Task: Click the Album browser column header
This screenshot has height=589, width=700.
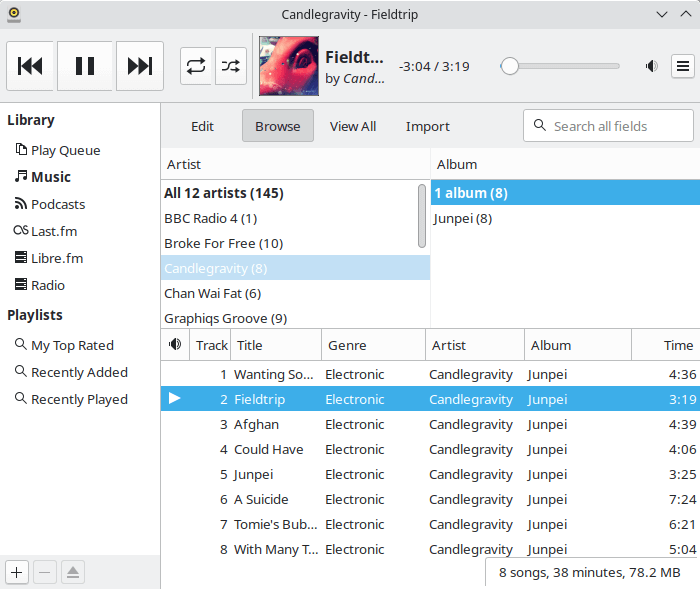Action: click(x=565, y=164)
